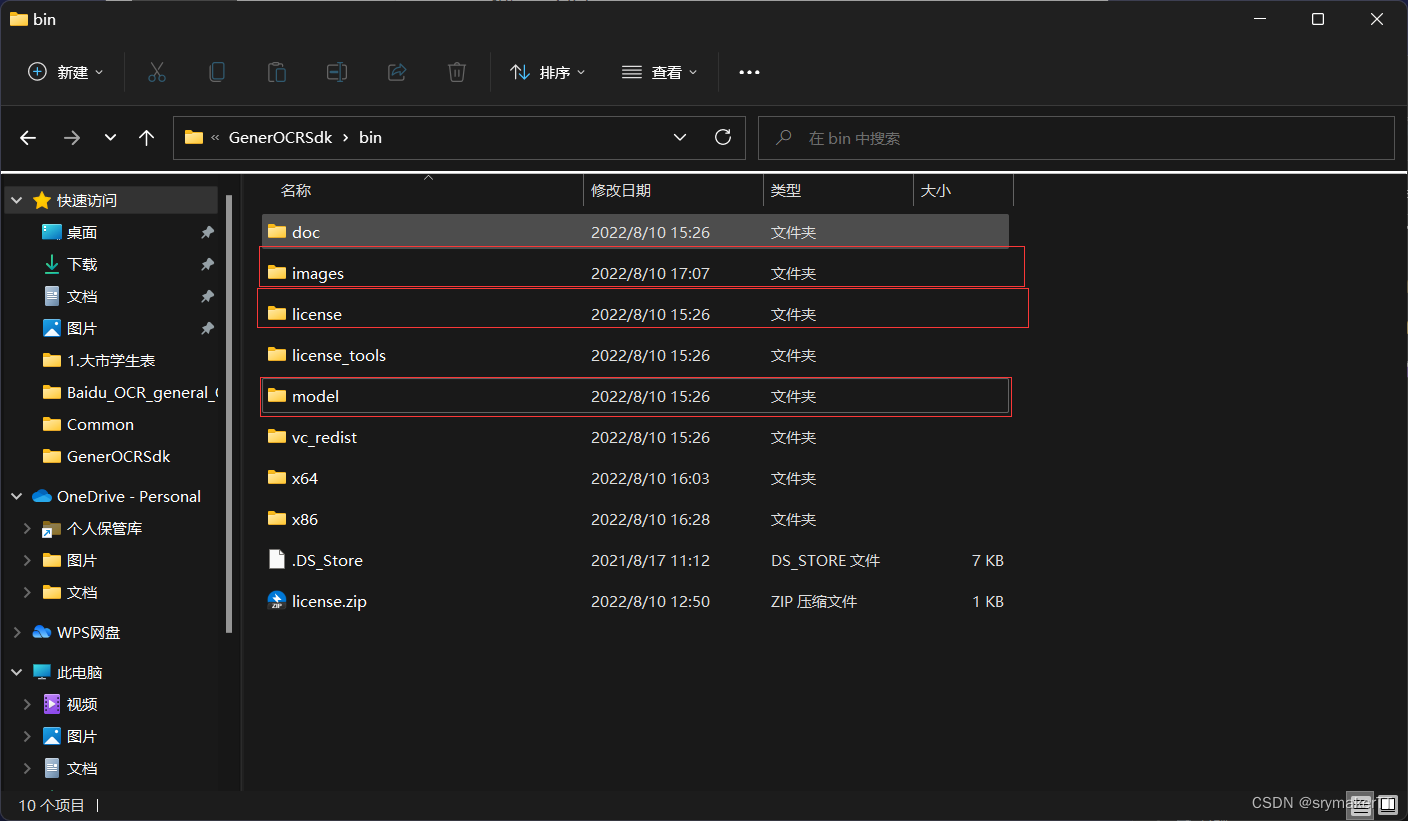Expand the 视频 node arrow
The width and height of the screenshot is (1408, 821).
coord(27,705)
